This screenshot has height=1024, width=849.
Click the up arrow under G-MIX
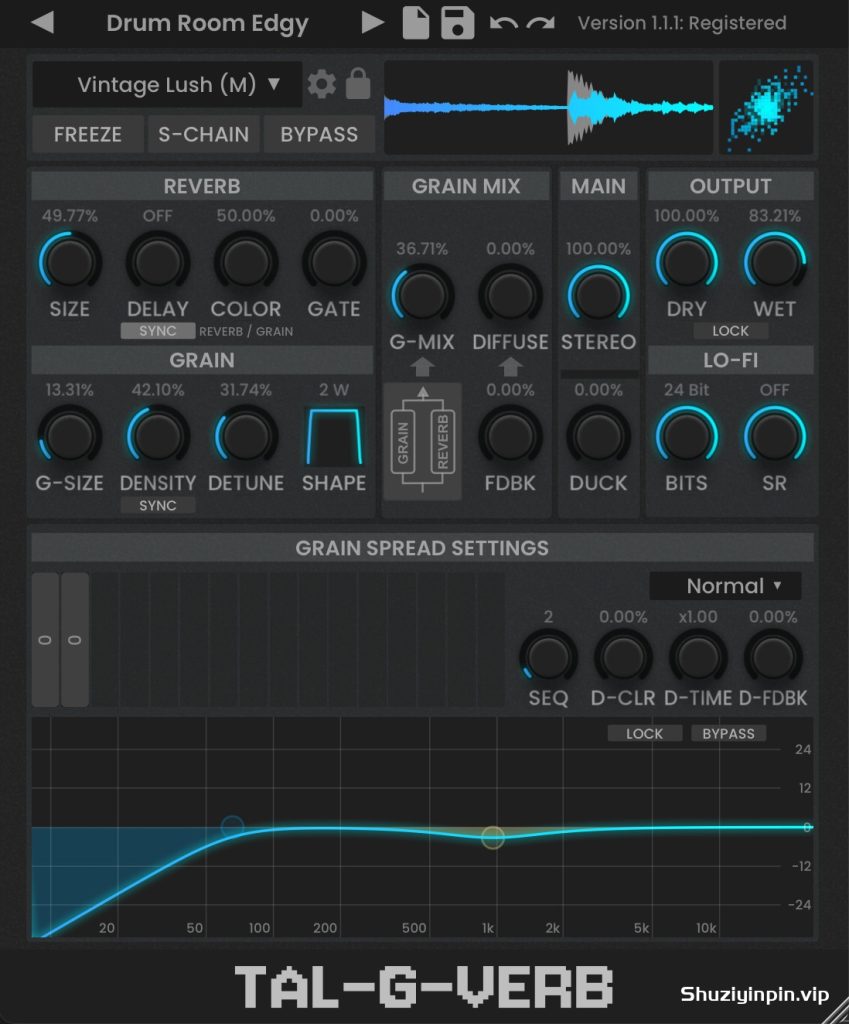coord(423,367)
